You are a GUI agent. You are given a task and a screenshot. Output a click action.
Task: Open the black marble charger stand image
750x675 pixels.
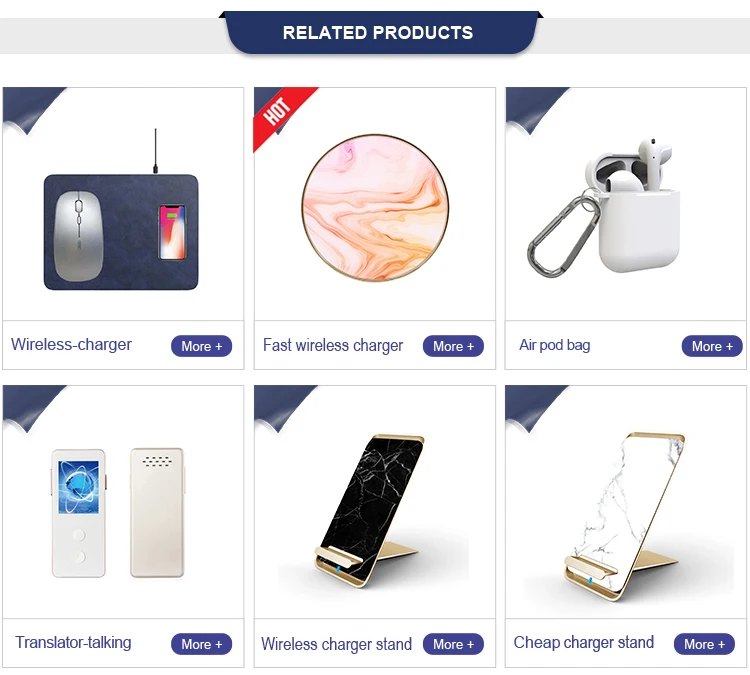370,510
